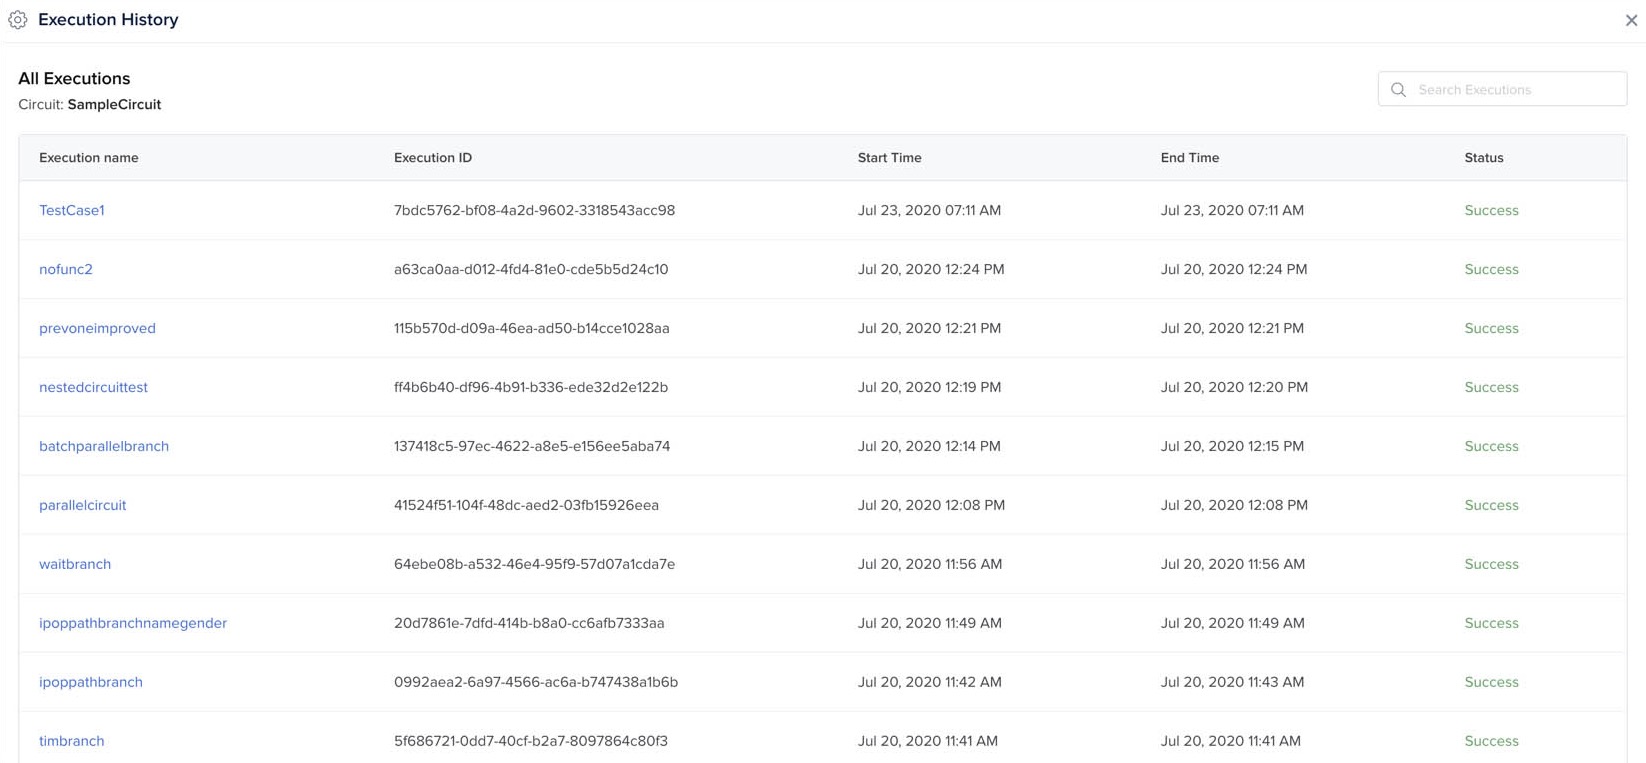This screenshot has height=763, width=1646.
Task: Open the TestCase1 execution
Action: coord(72,210)
